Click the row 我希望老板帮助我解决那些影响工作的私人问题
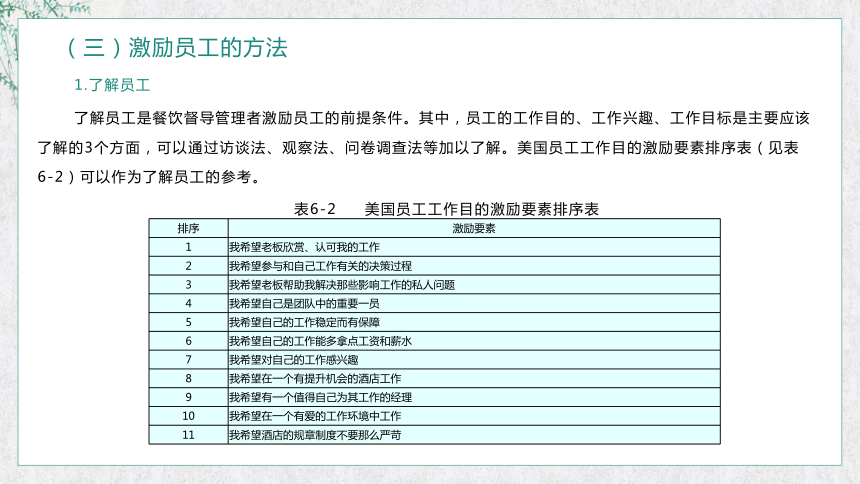The width and height of the screenshot is (860, 484). (474, 284)
